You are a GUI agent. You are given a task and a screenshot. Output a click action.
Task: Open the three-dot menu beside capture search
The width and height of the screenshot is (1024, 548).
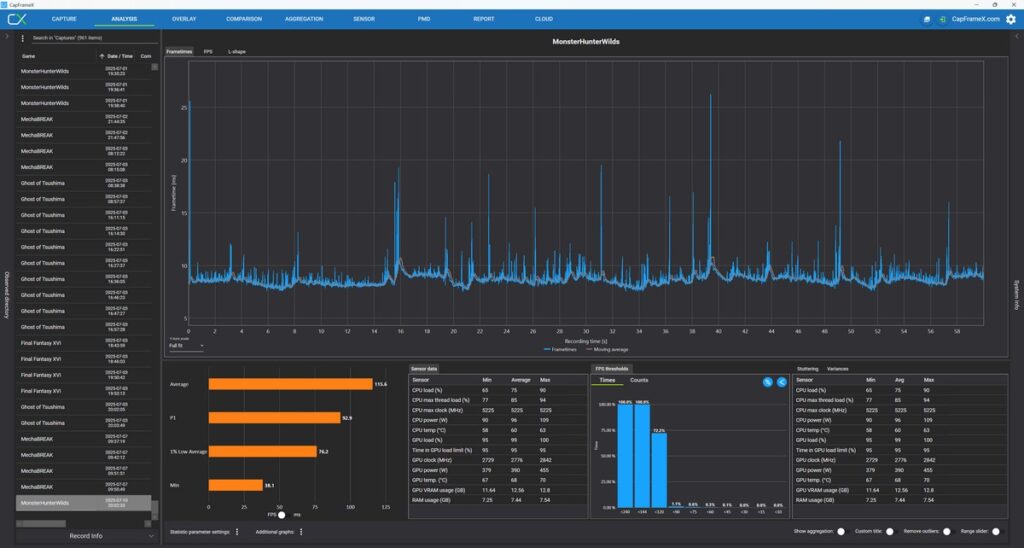pos(22,38)
